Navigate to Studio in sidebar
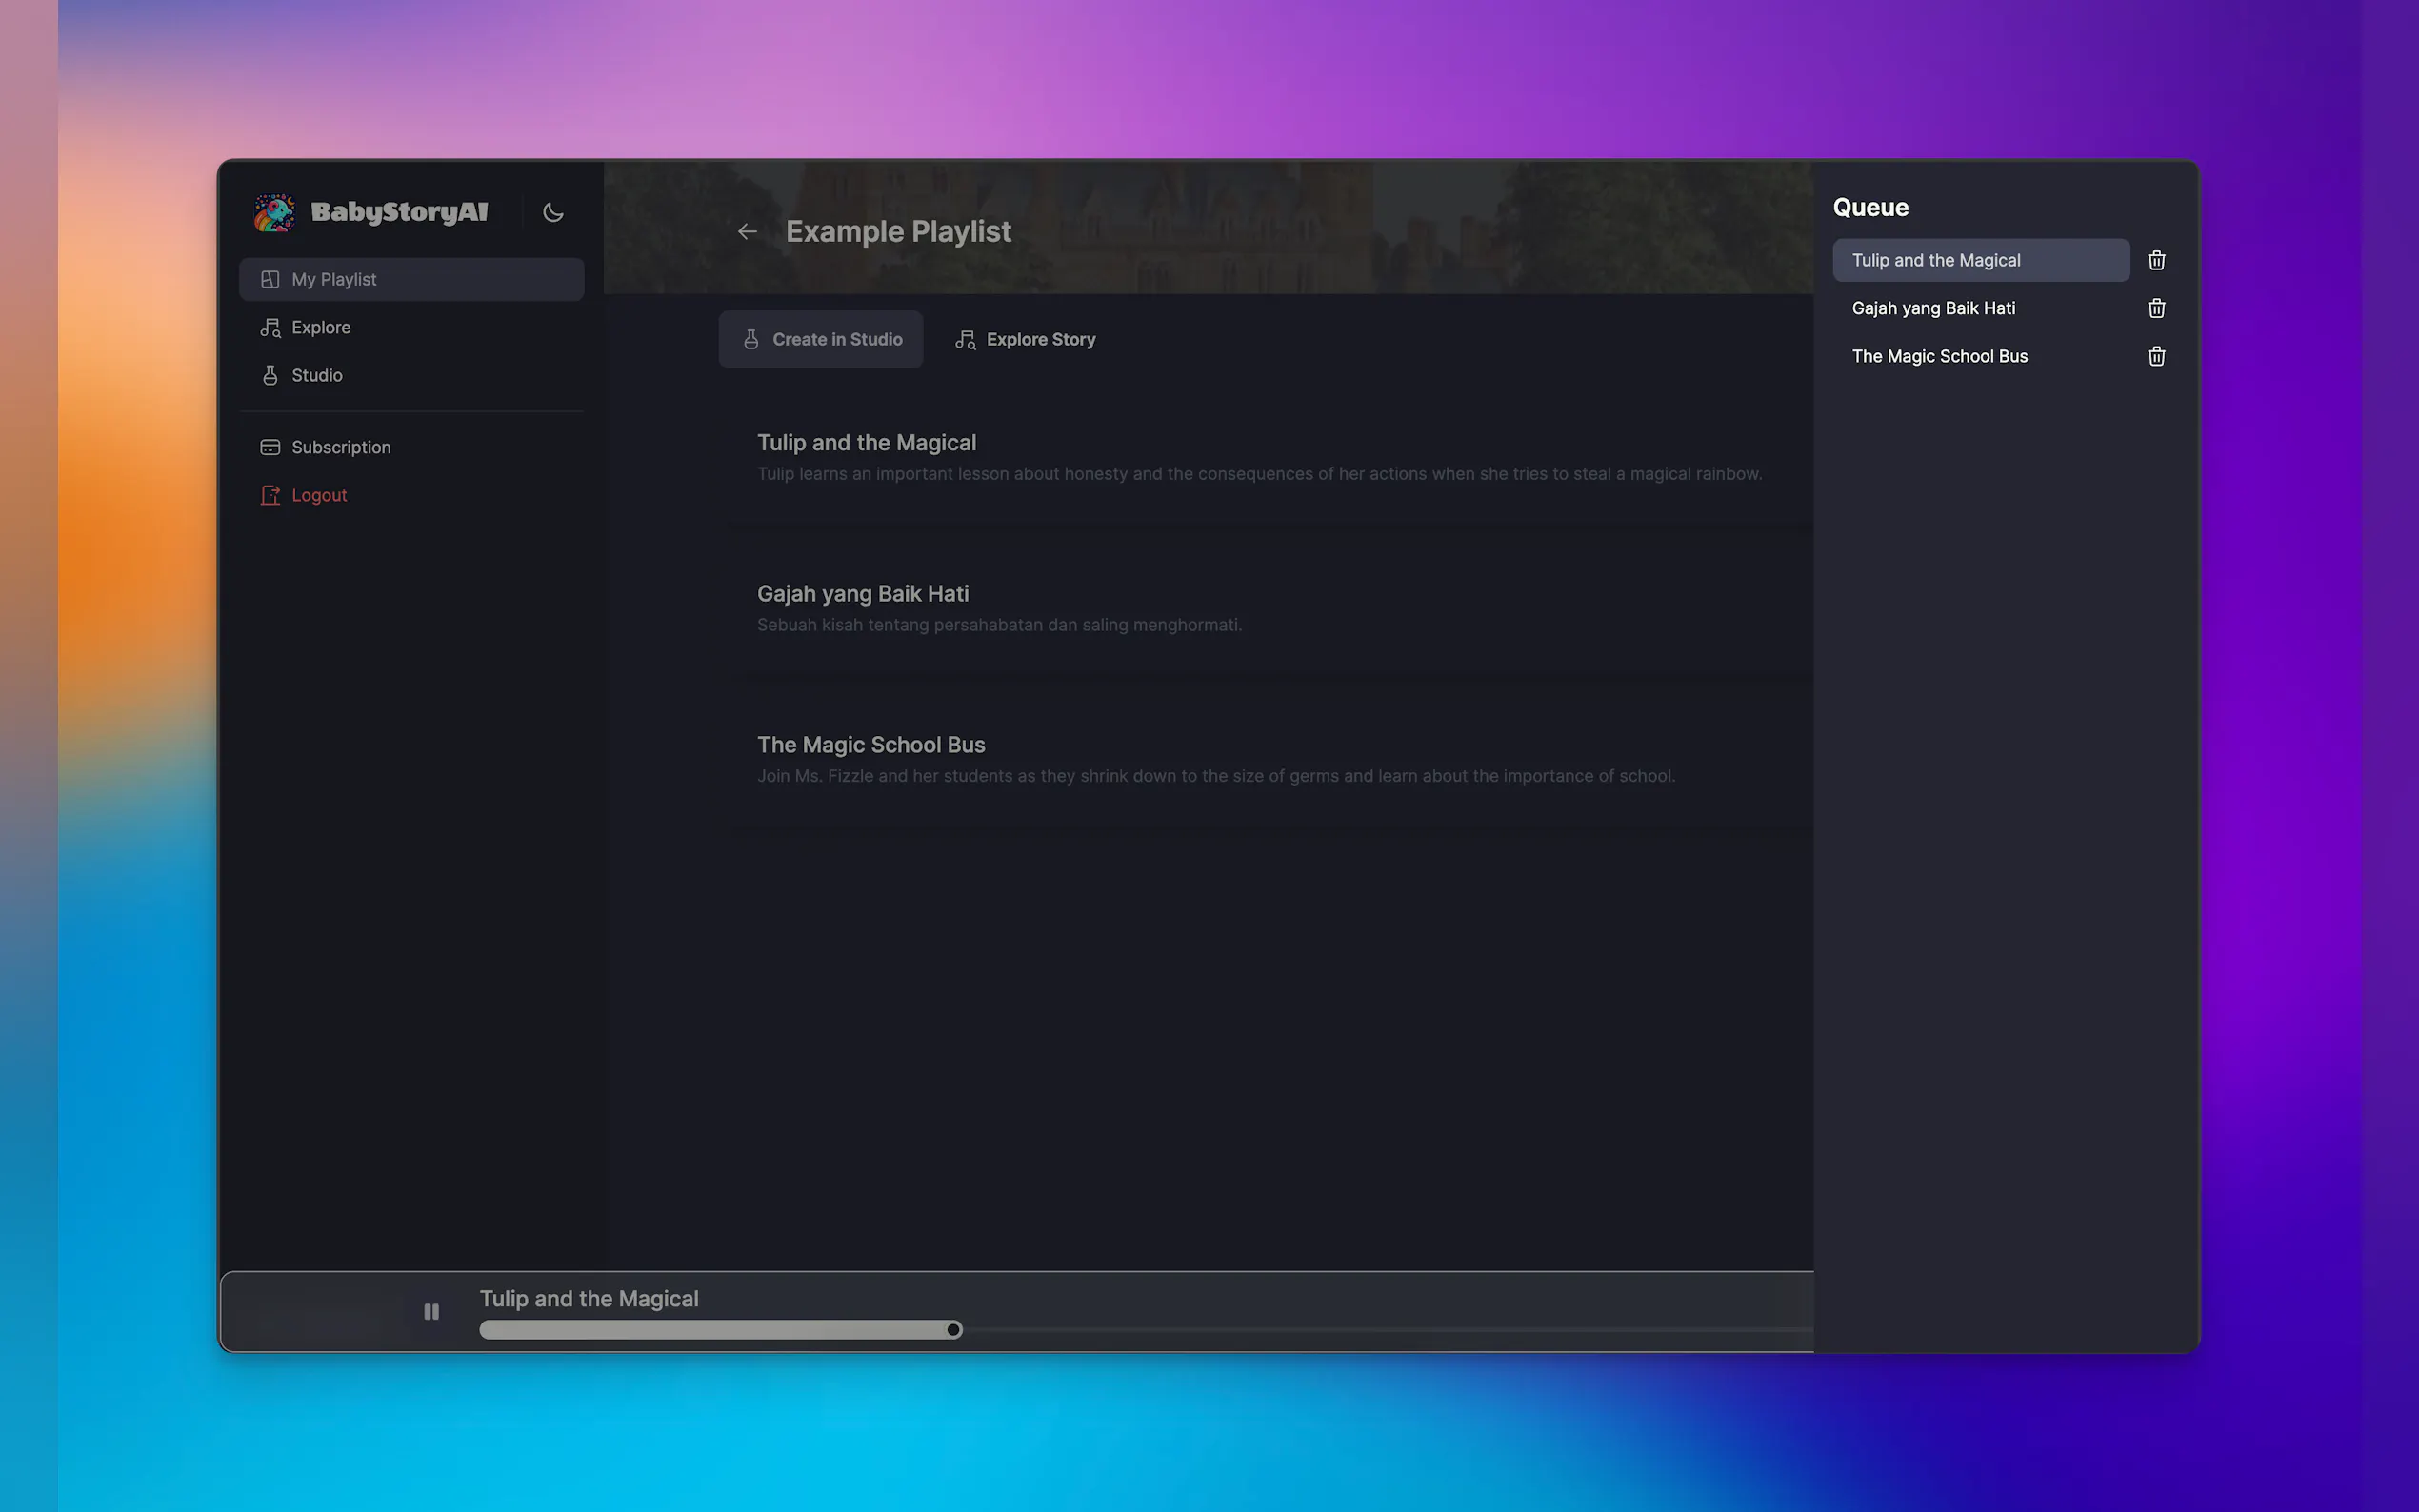The height and width of the screenshot is (1512, 2419). pyautogui.click(x=316, y=375)
